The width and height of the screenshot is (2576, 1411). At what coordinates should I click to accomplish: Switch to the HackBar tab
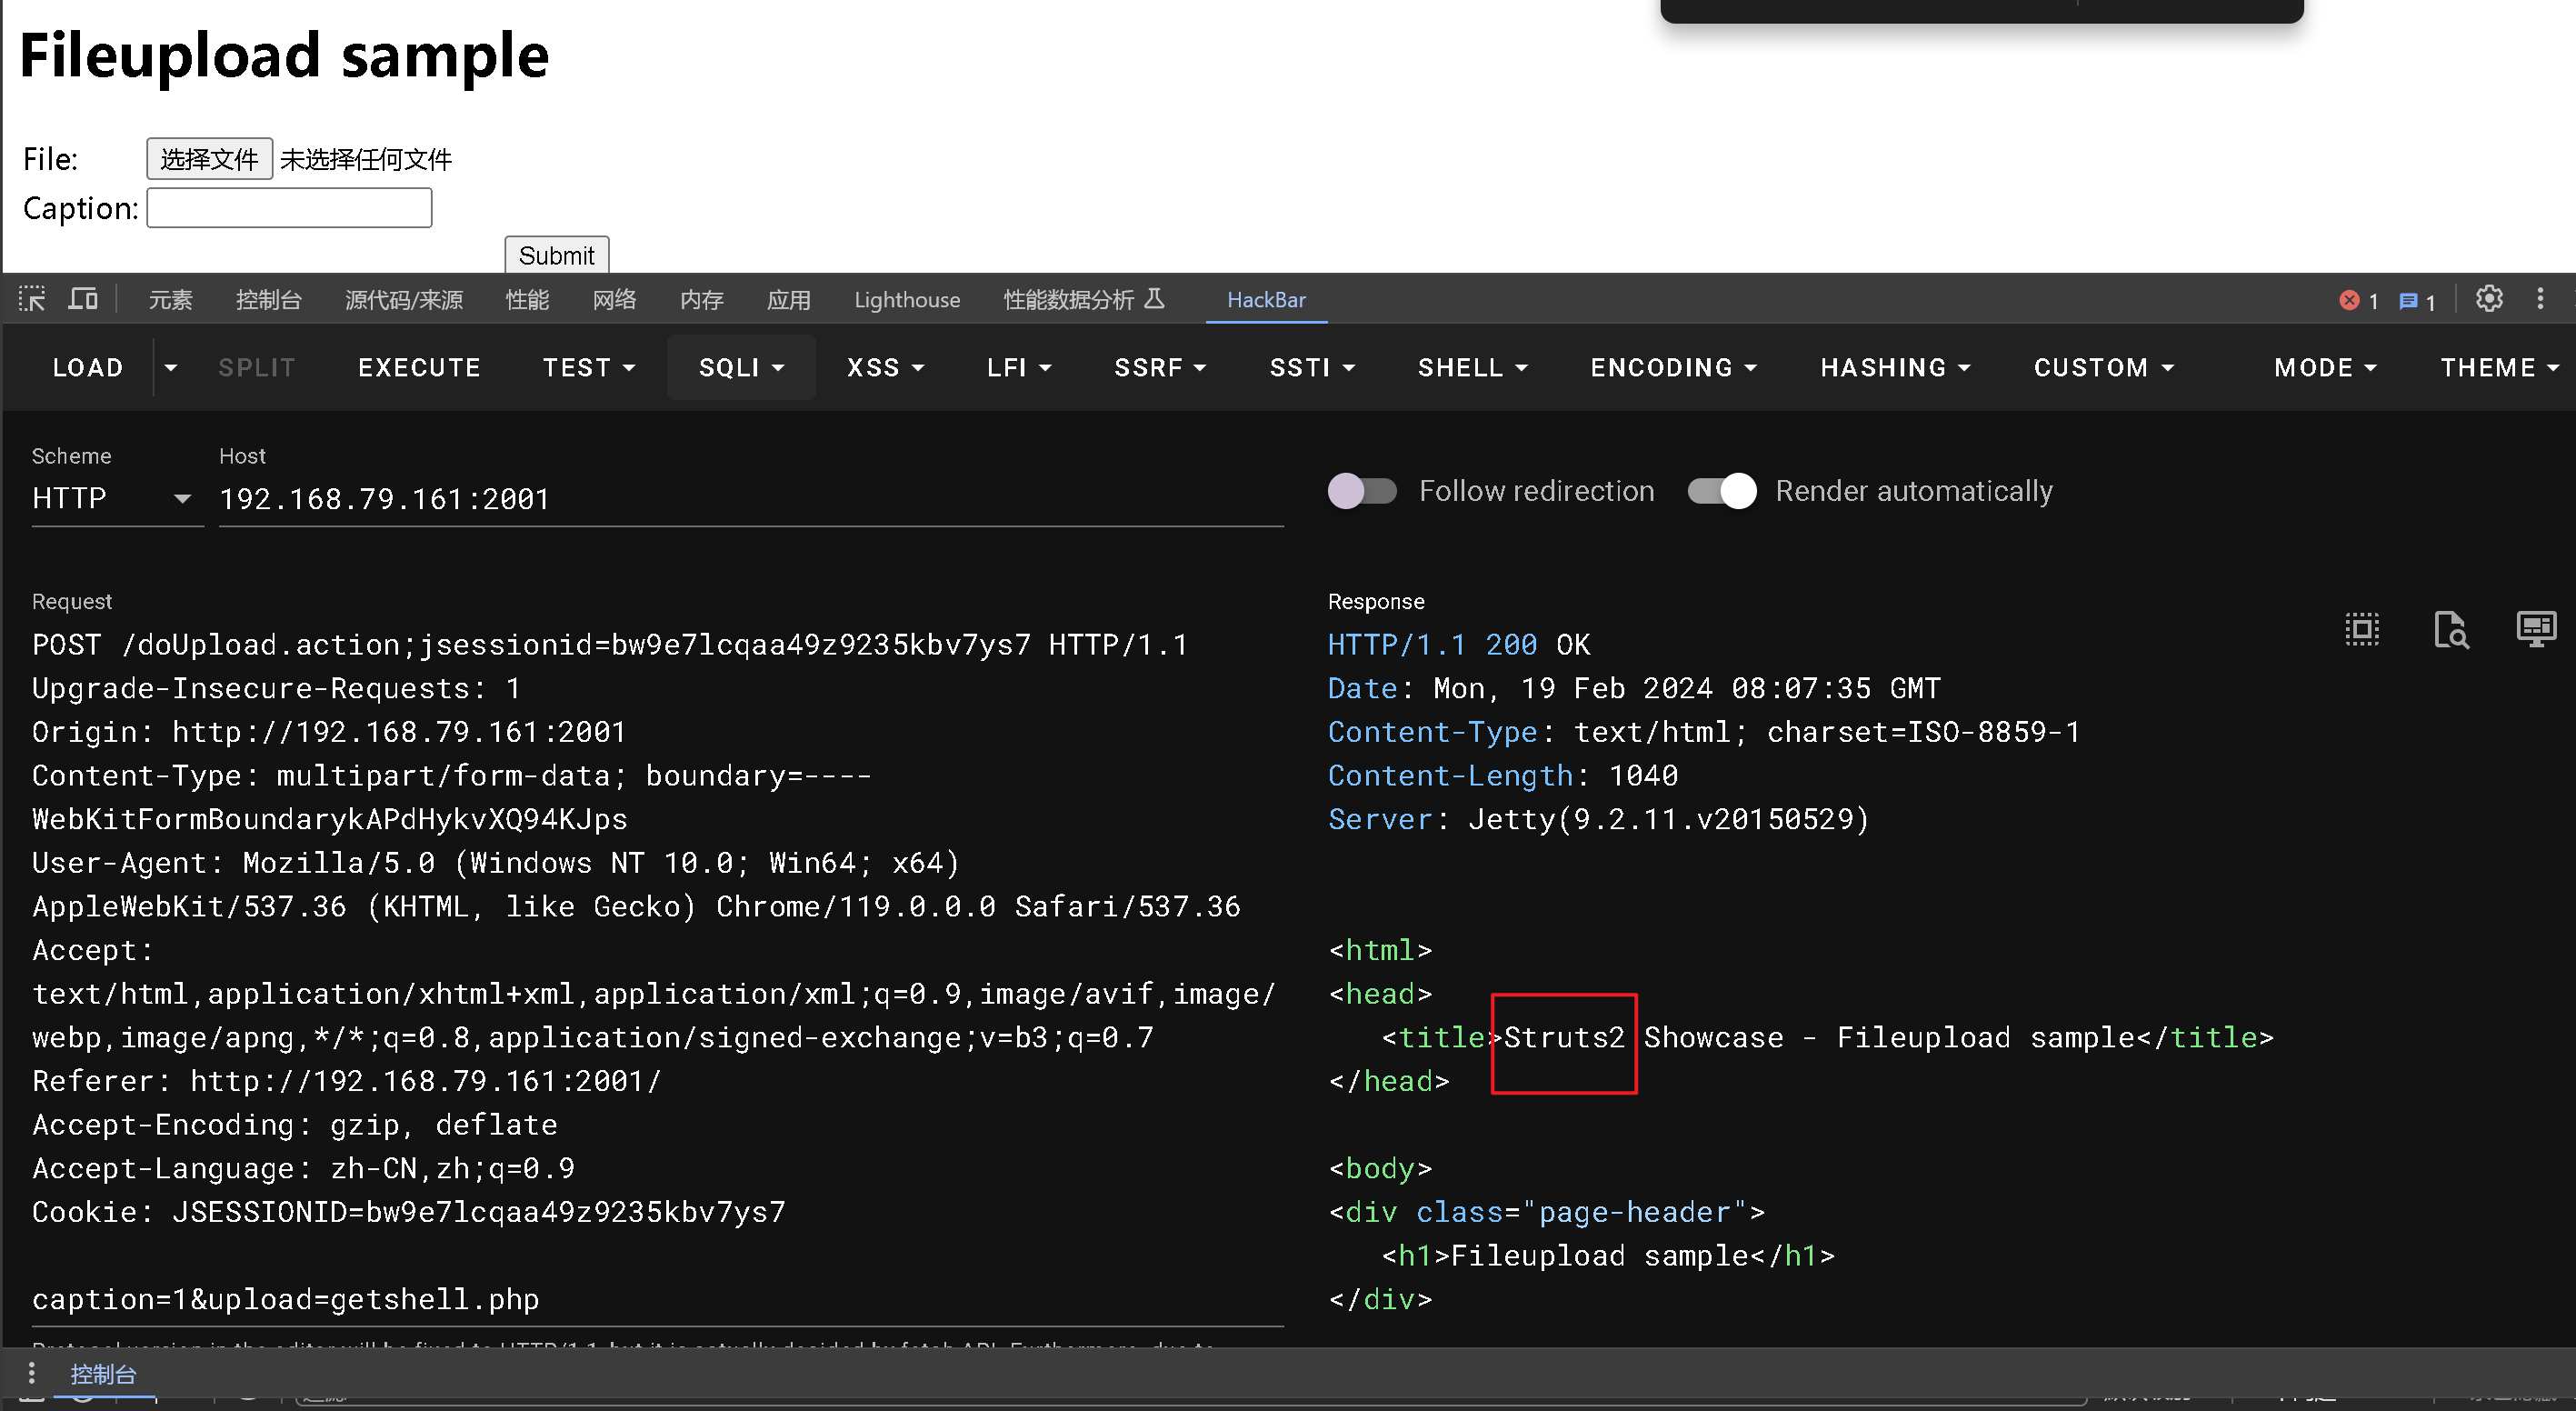(x=1266, y=300)
